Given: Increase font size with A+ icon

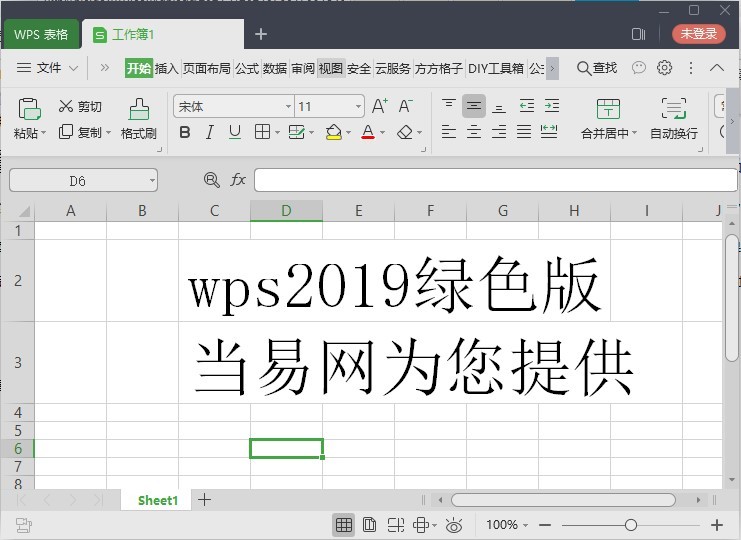Looking at the screenshot, I should tap(379, 106).
